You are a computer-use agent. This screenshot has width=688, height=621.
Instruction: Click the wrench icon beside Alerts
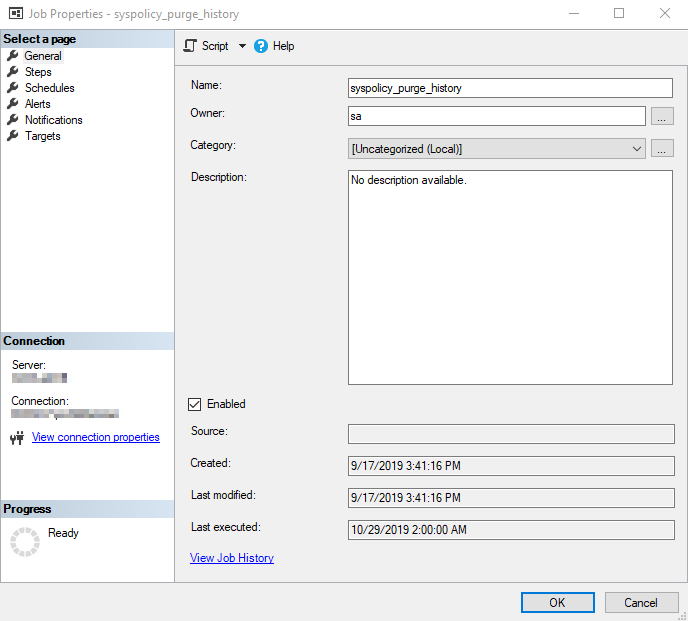click(x=13, y=104)
